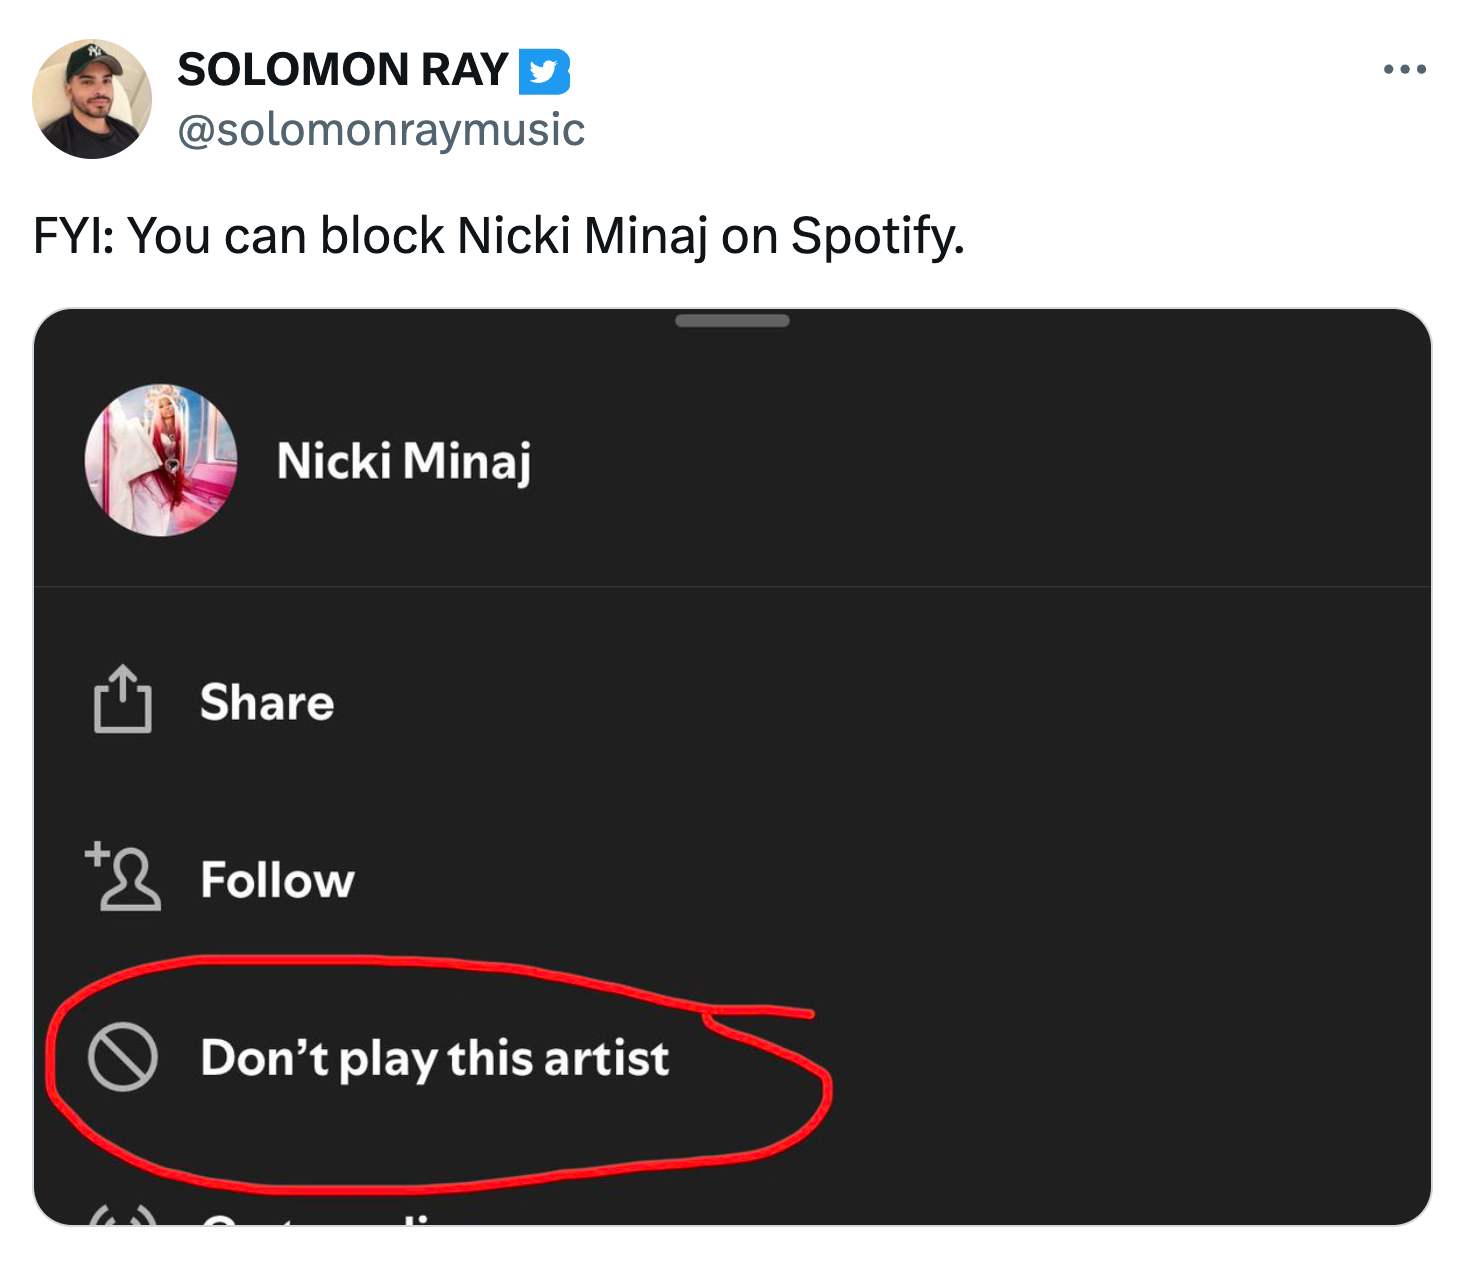Select the Share menu entry
This screenshot has width=1472, height=1268.
(266, 702)
